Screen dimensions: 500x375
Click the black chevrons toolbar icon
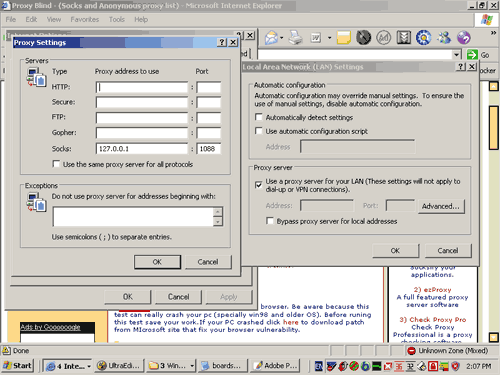[x=404, y=38]
